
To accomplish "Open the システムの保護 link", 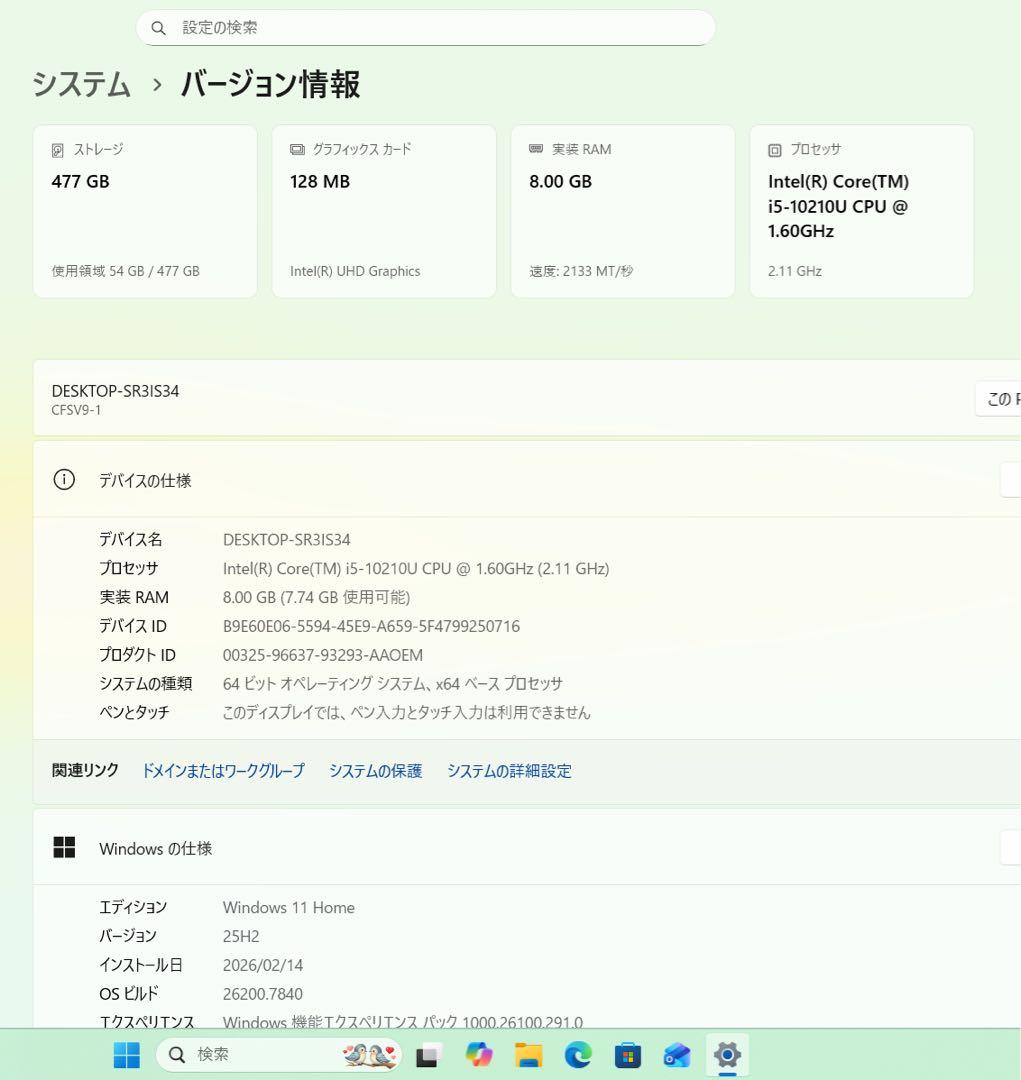I will coord(375,771).
